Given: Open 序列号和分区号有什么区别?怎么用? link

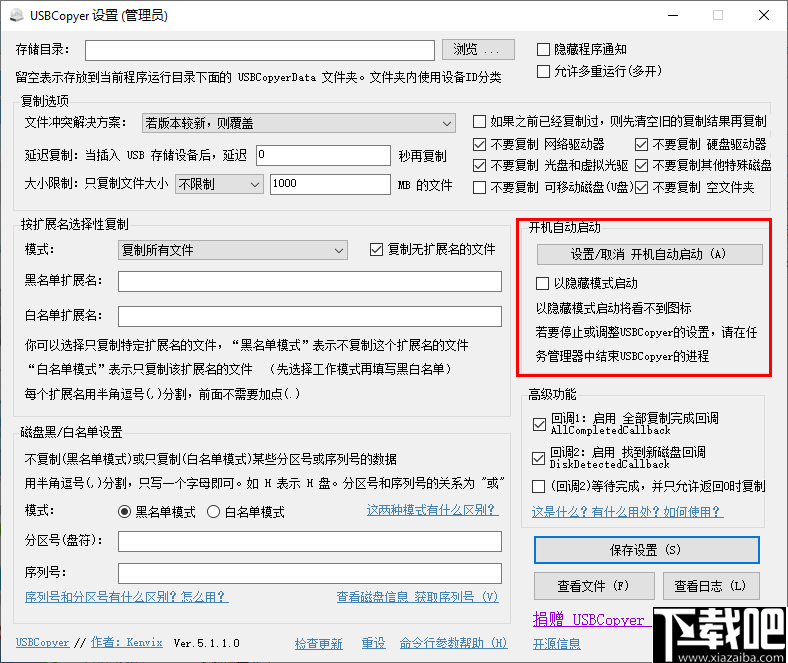Looking at the screenshot, I should point(127,597).
